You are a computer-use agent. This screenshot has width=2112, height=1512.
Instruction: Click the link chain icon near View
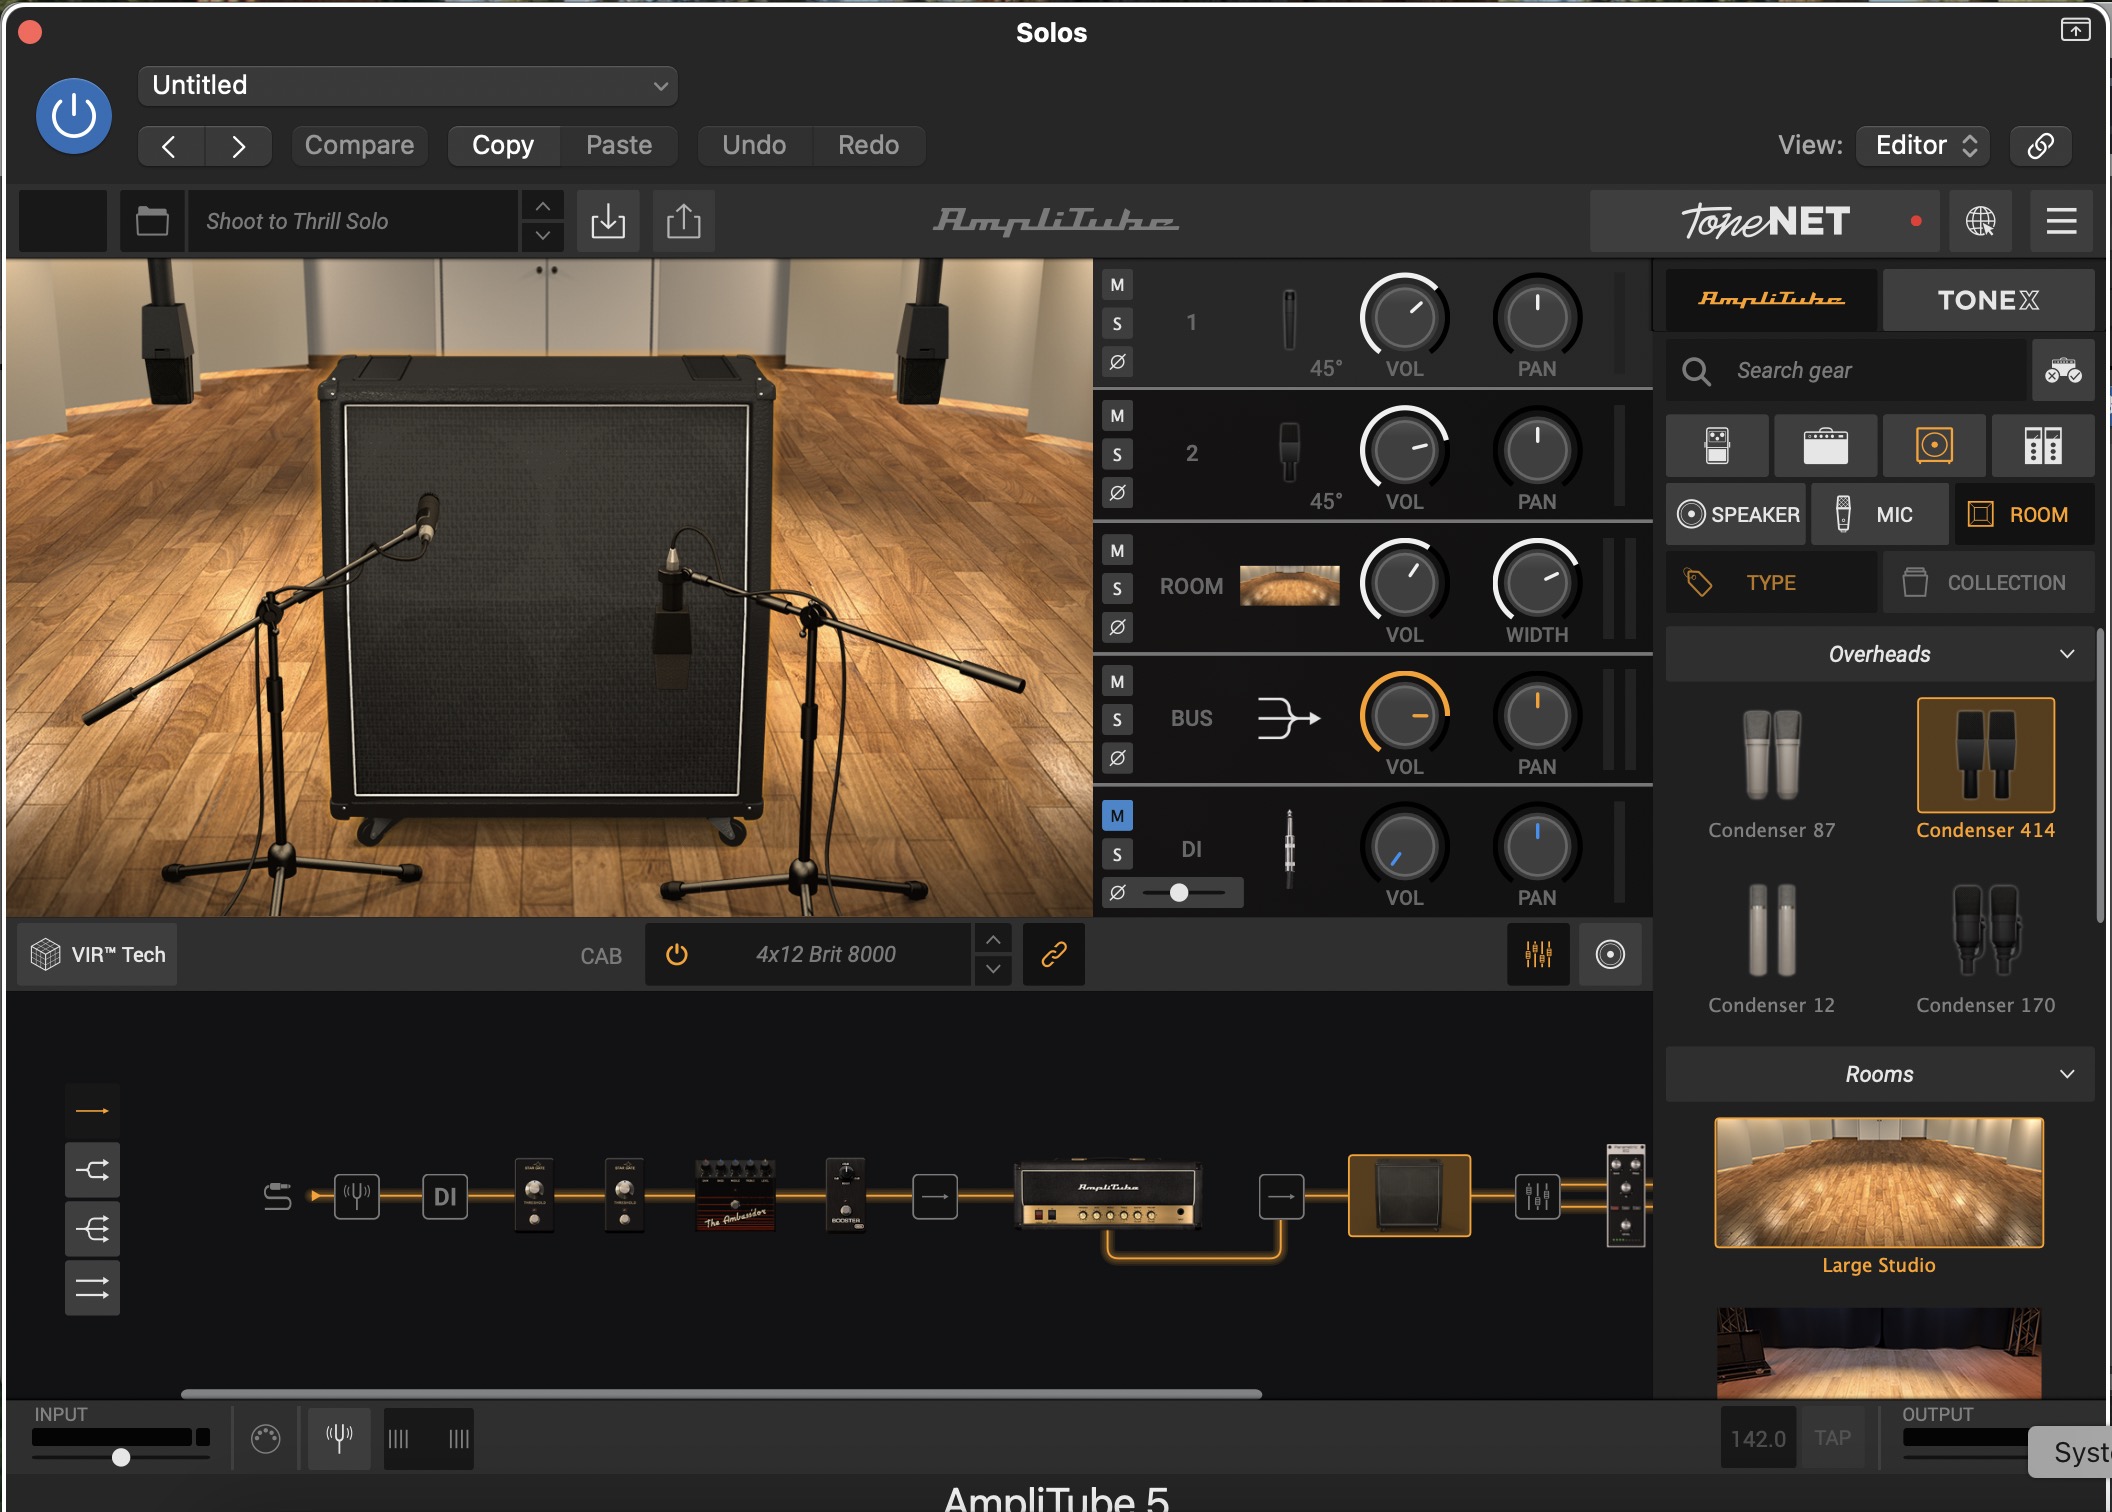(2041, 146)
